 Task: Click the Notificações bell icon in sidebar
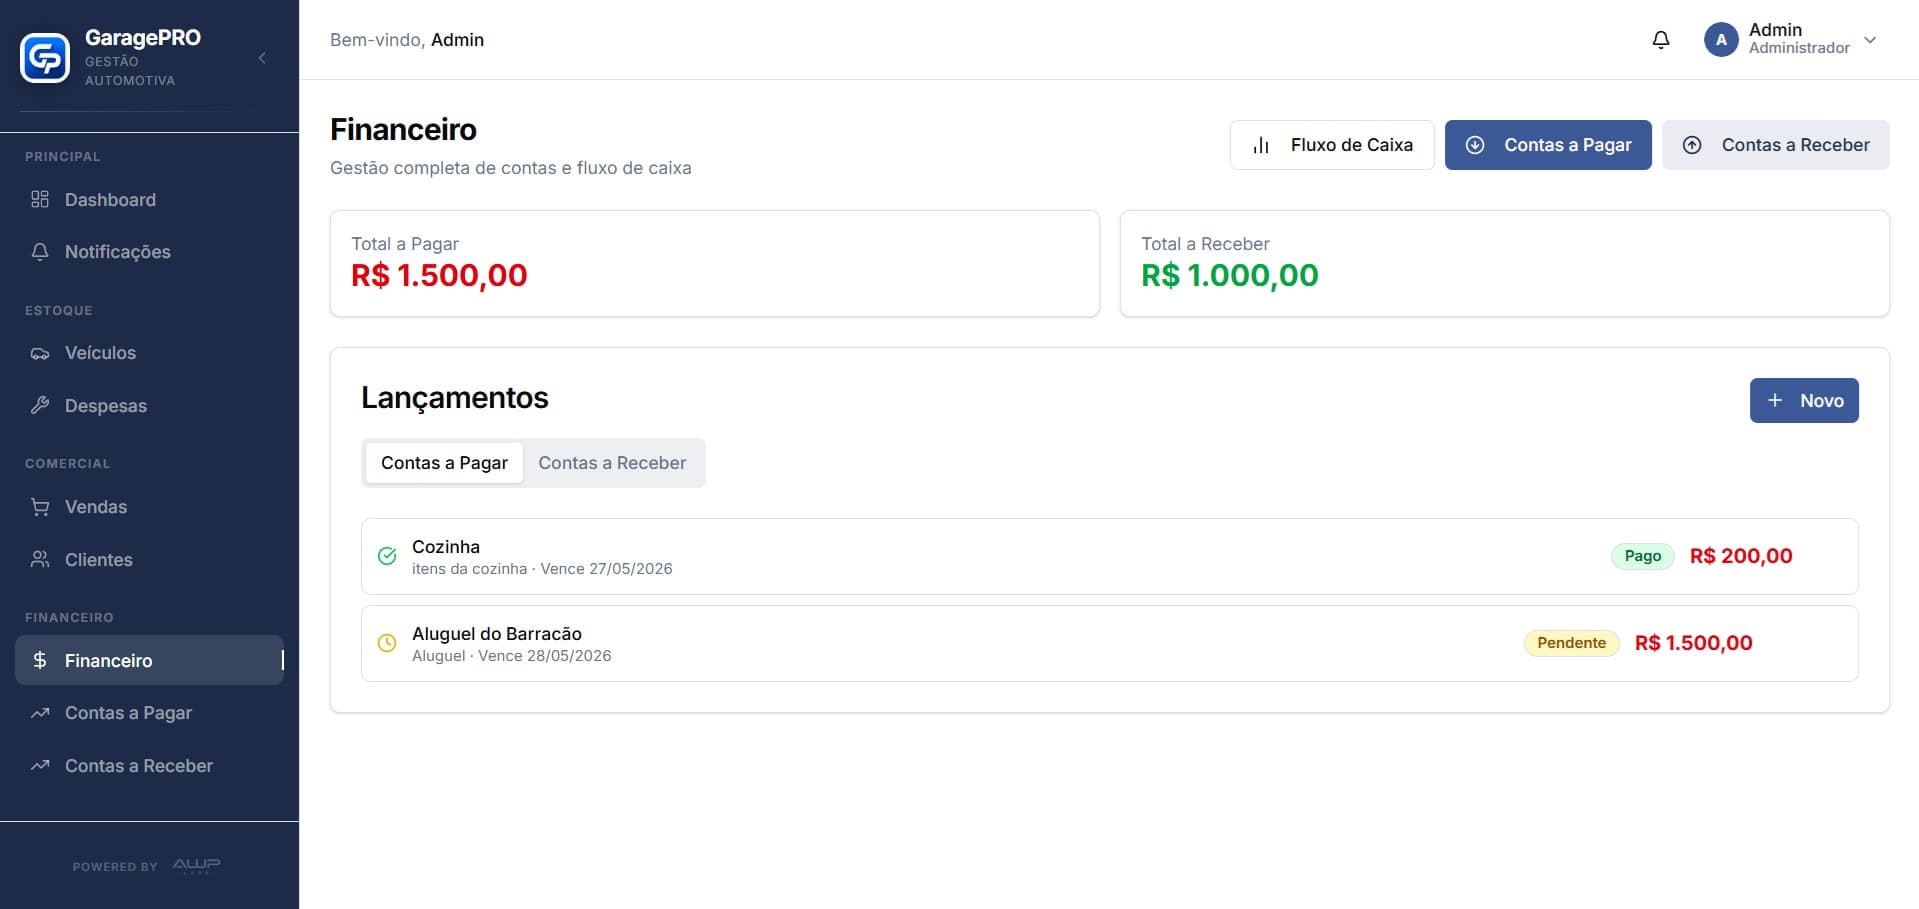(40, 252)
